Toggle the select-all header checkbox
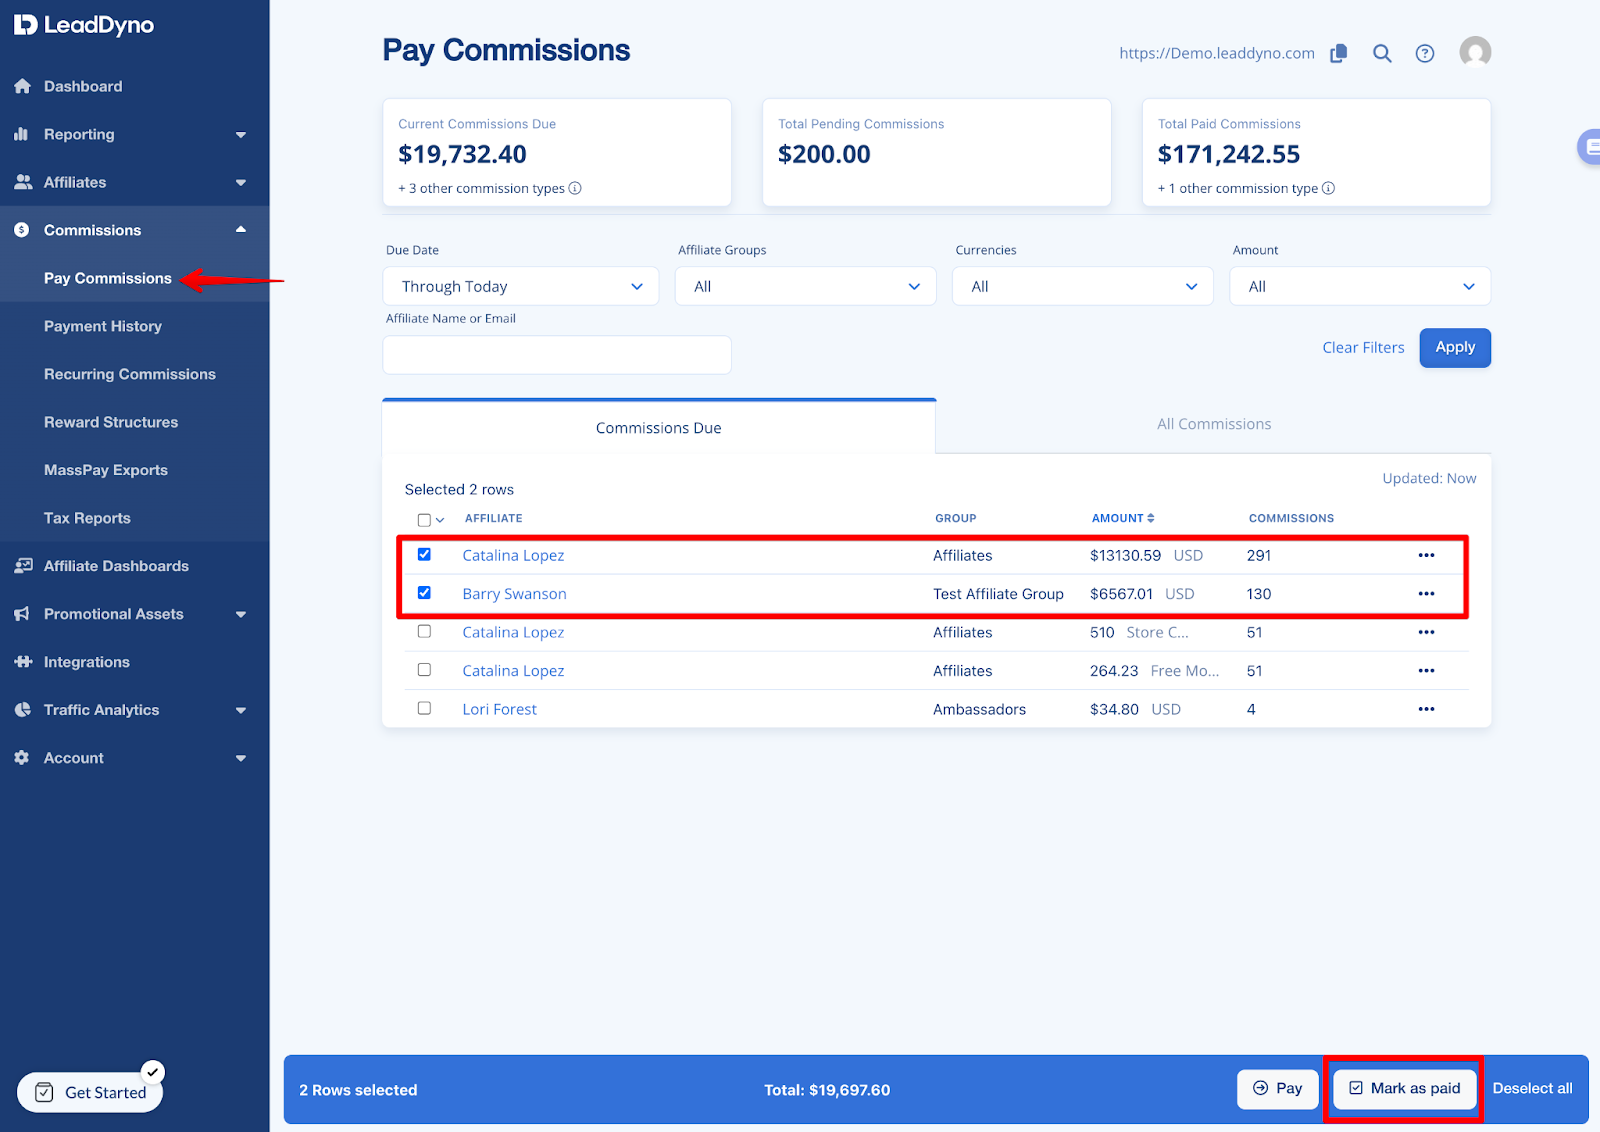This screenshot has height=1132, width=1600. pos(423,519)
